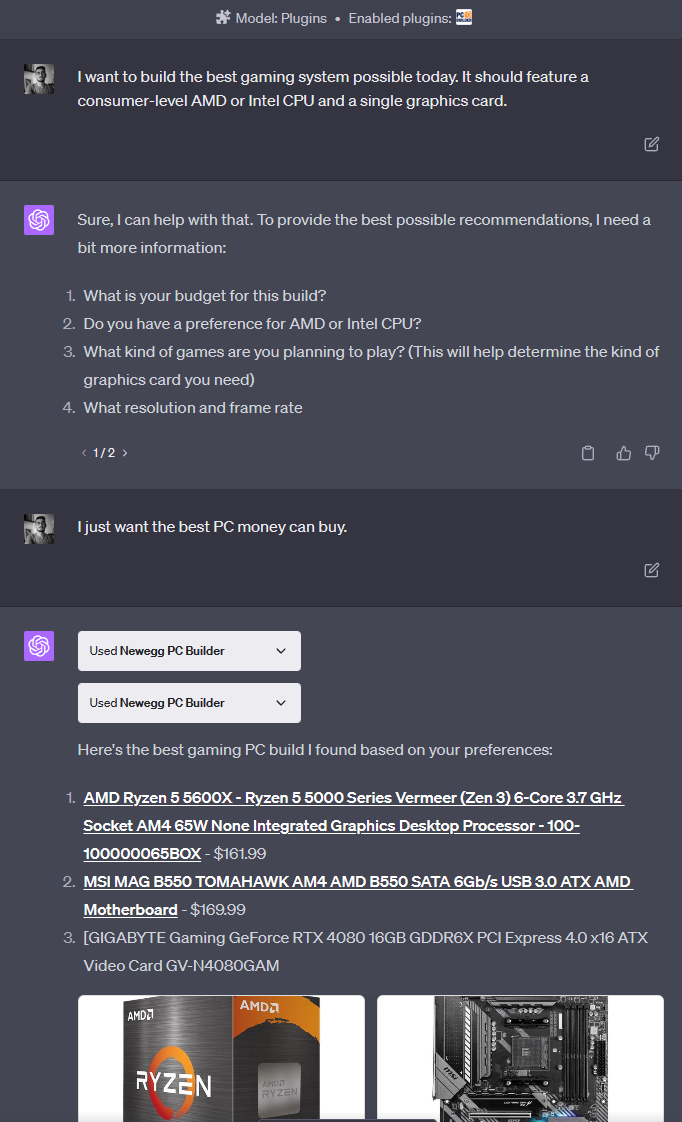Give the response a thumbs up
Viewport: 682px width, 1122px height.
(x=623, y=452)
